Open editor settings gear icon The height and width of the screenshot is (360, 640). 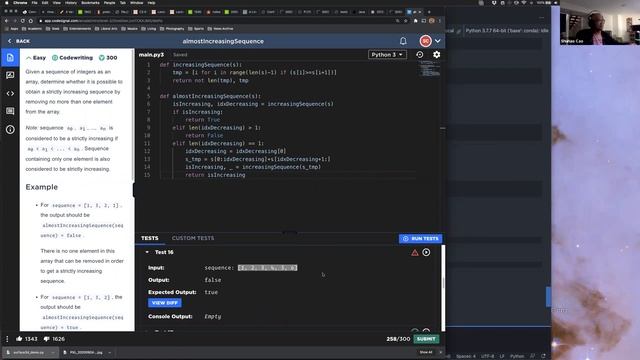(436, 54)
